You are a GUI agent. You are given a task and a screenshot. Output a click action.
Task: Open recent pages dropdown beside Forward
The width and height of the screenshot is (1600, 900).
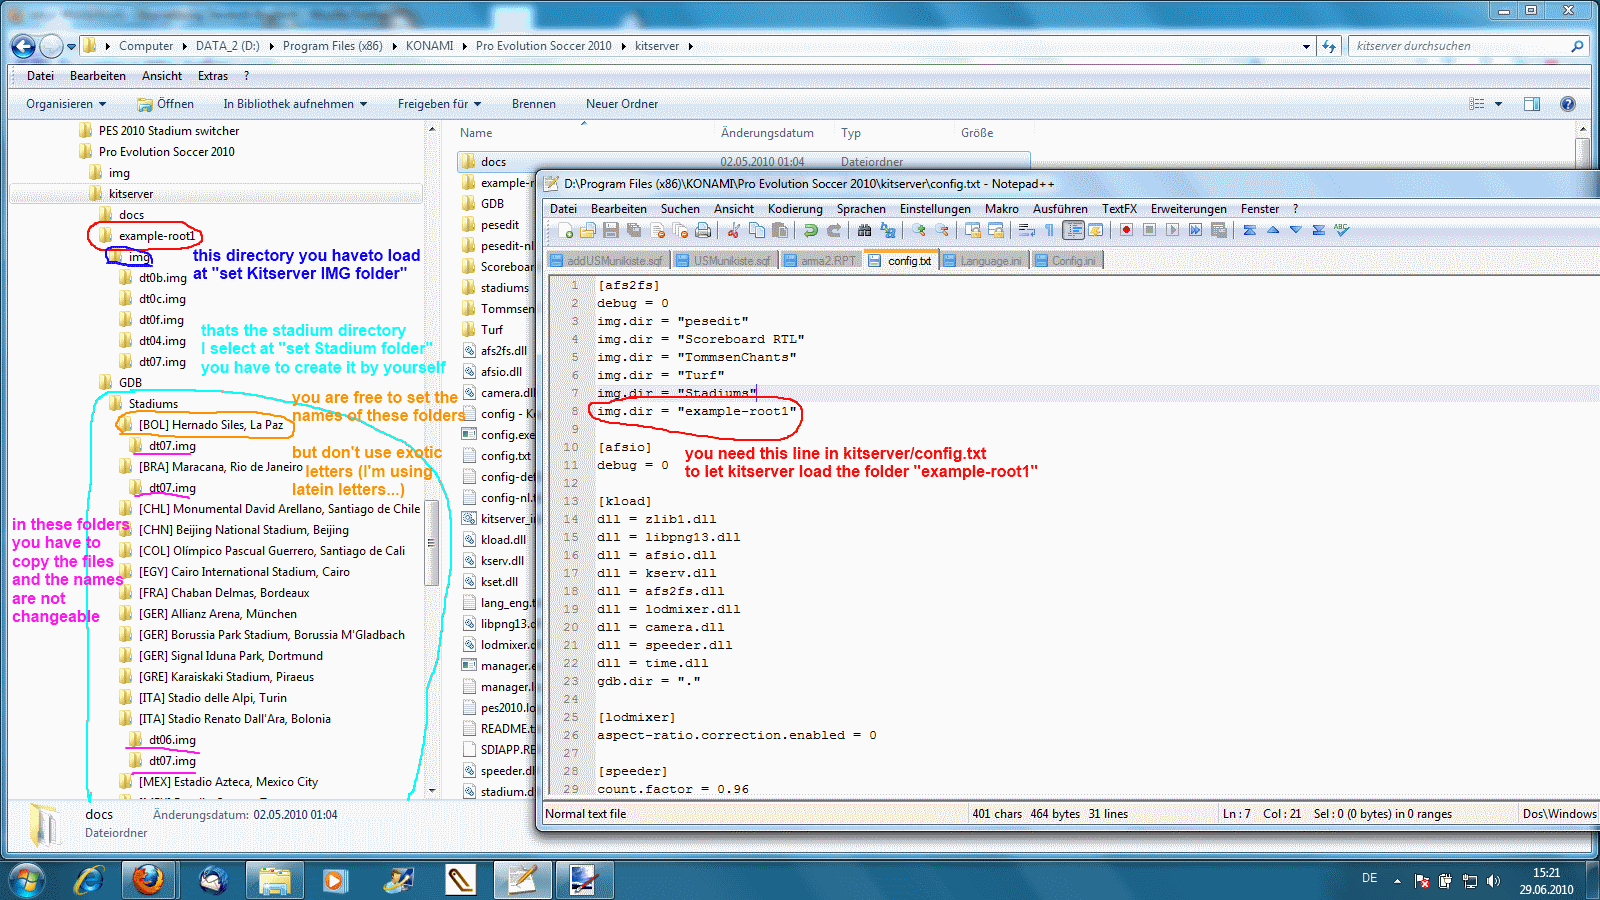(71, 46)
